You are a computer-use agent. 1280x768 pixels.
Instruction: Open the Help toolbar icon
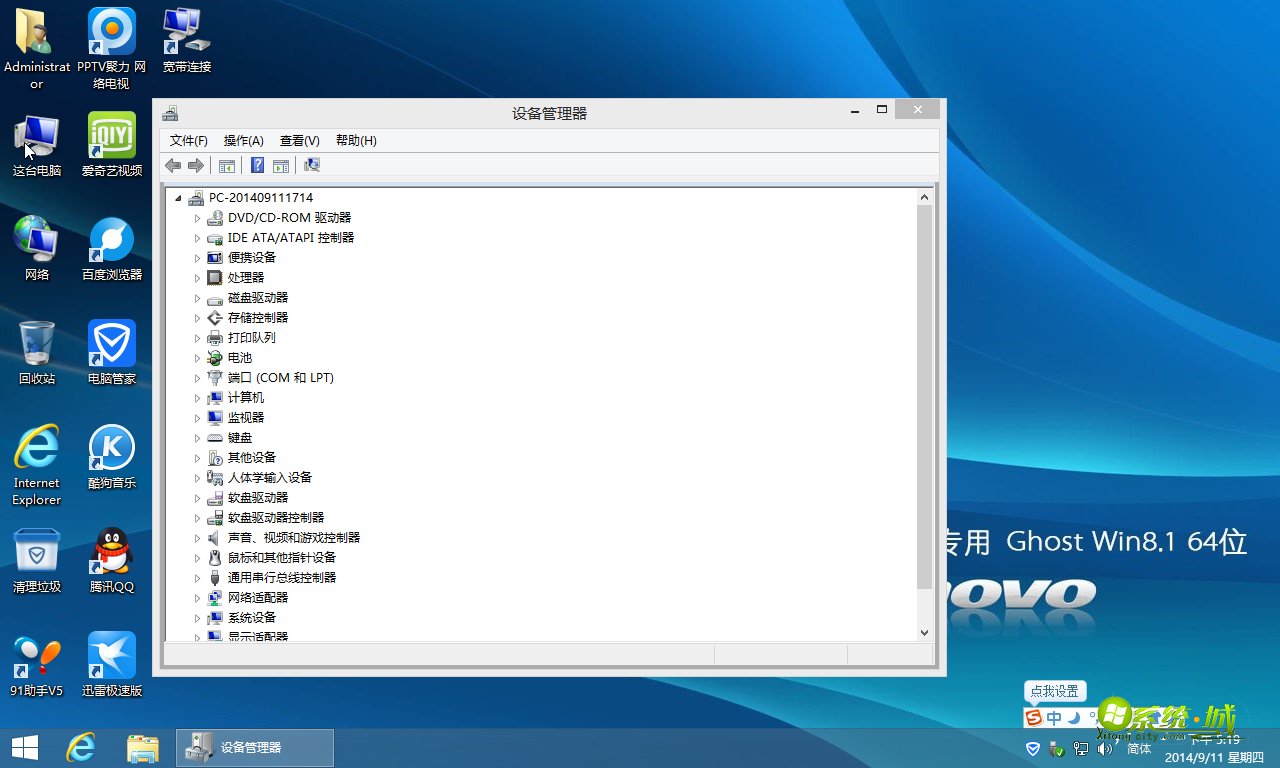coord(257,165)
